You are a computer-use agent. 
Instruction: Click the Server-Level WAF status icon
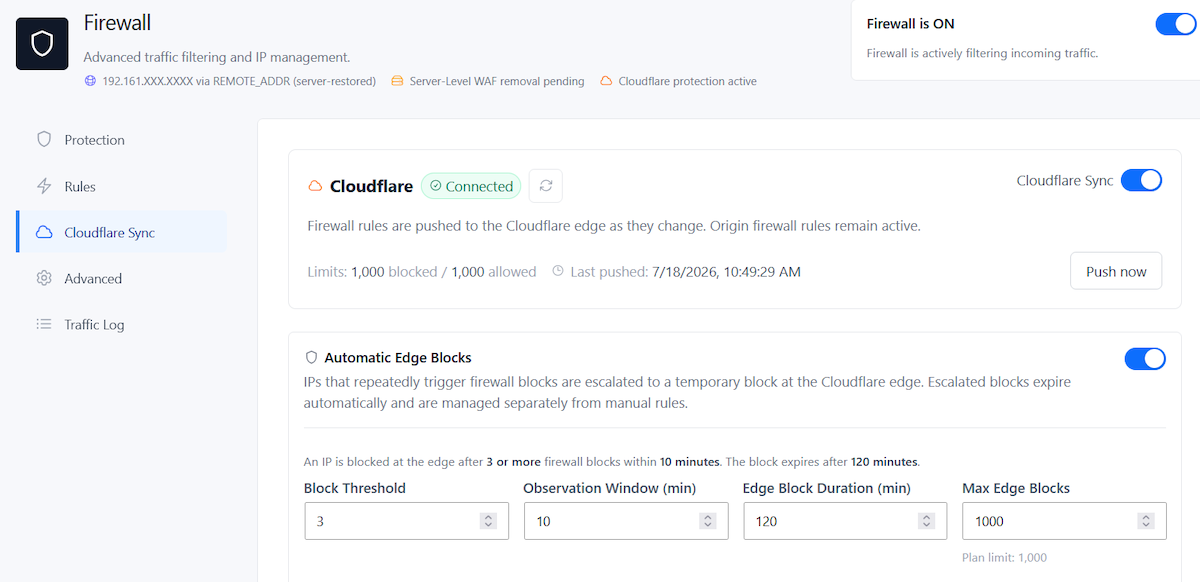point(397,81)
